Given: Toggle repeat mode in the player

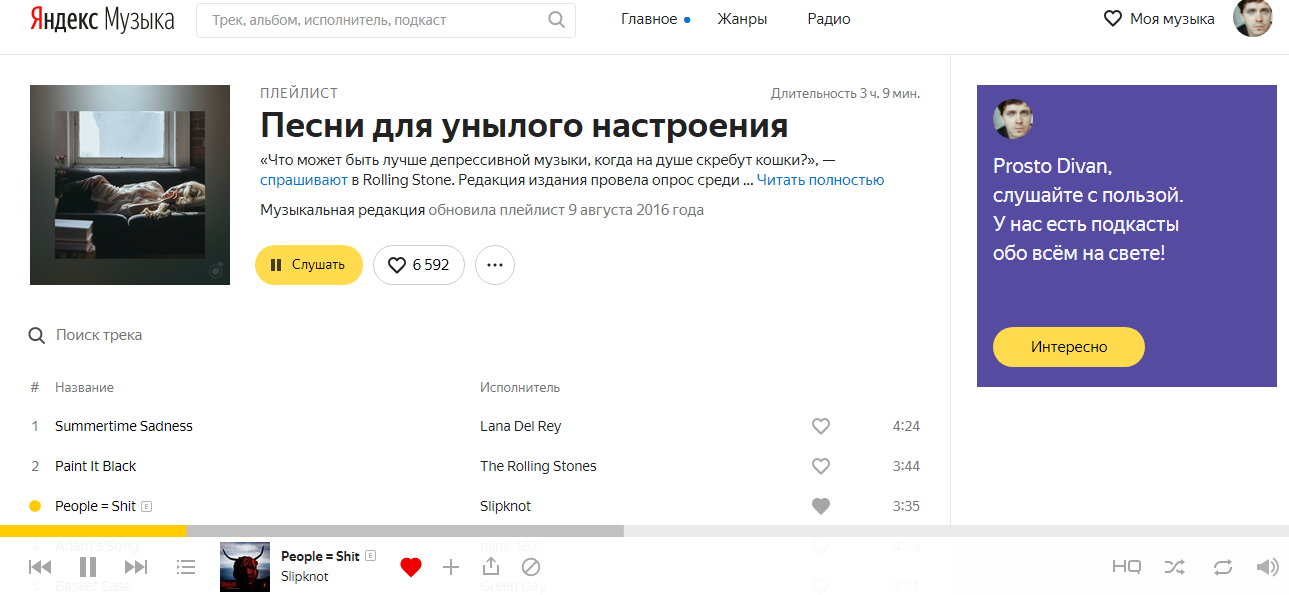Looking at the screenshot, I should (1223, 567).
